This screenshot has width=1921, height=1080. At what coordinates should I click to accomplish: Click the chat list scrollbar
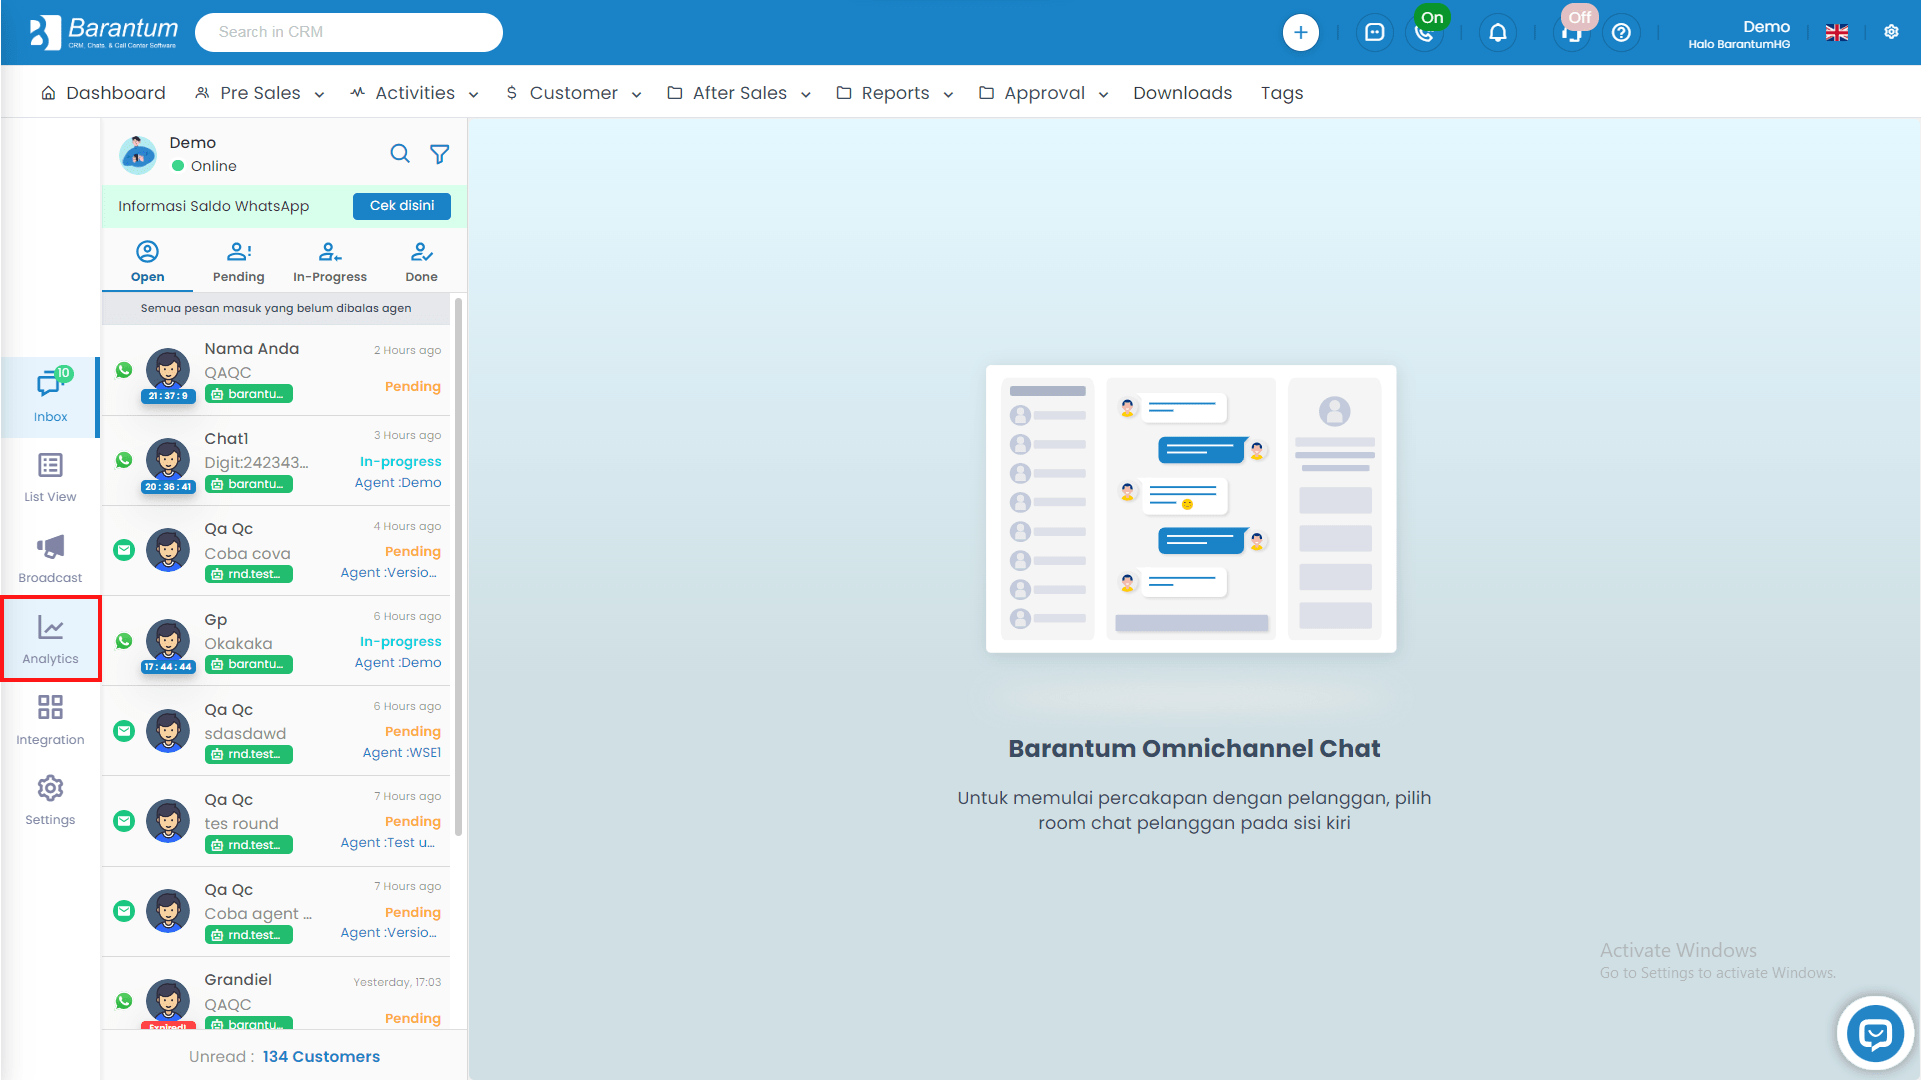tap(459, 565)
